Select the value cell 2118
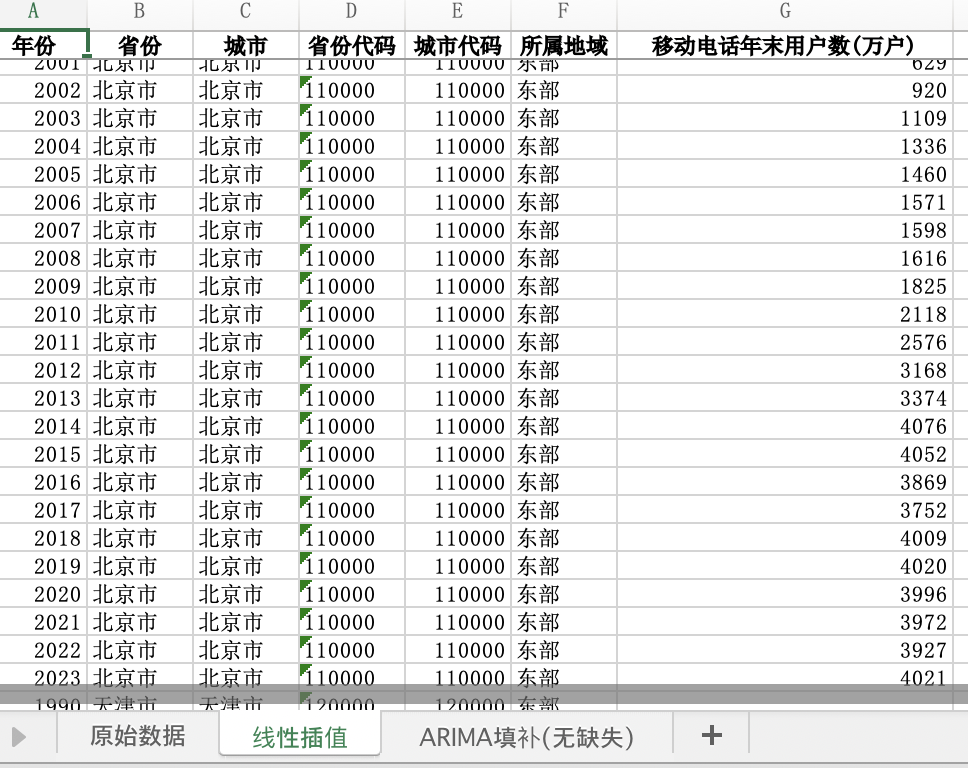968x768 pixels. pyautogui.click(x=785, y=314)
